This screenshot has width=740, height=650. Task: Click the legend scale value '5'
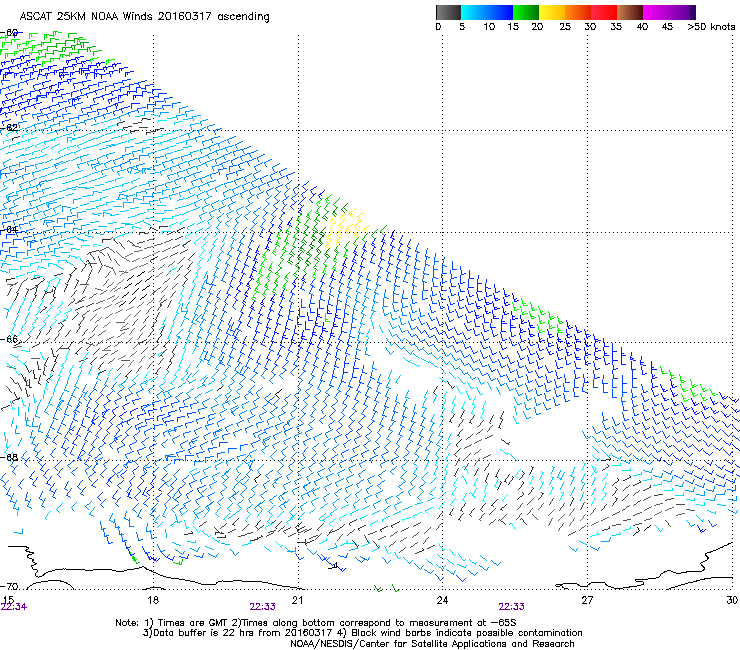tap(462, 27)
